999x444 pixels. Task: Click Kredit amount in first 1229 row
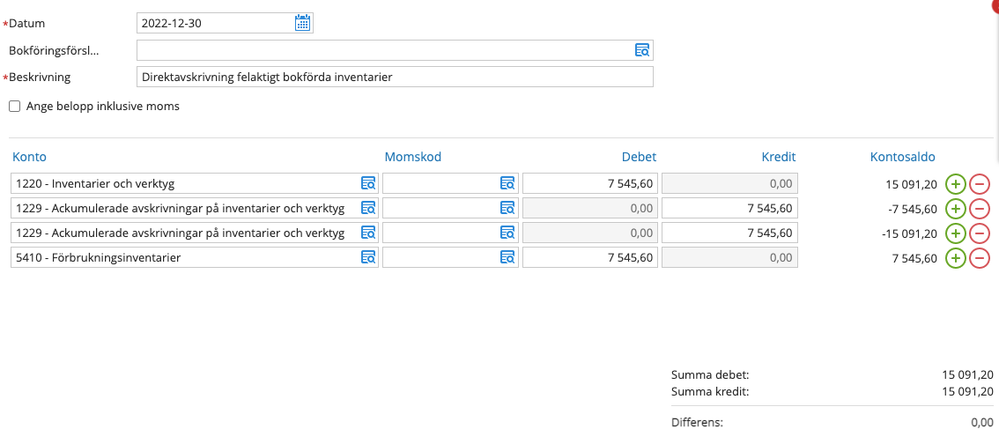(729, 208)
